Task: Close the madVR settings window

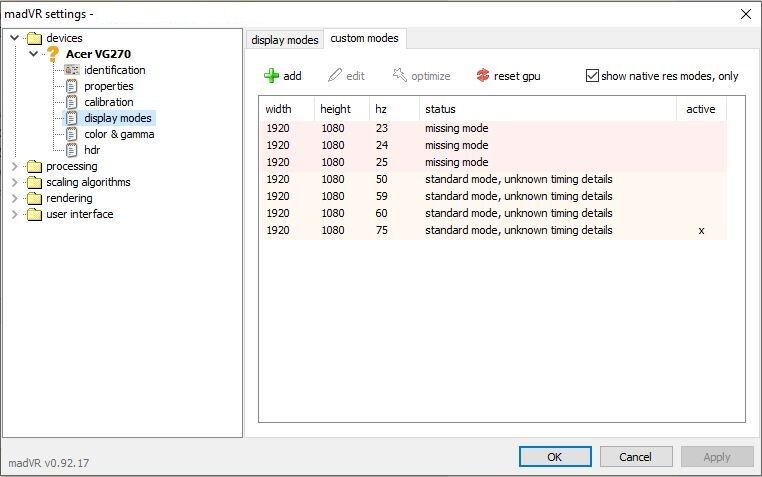Action: pyautogui.click(x=745, y=14)
